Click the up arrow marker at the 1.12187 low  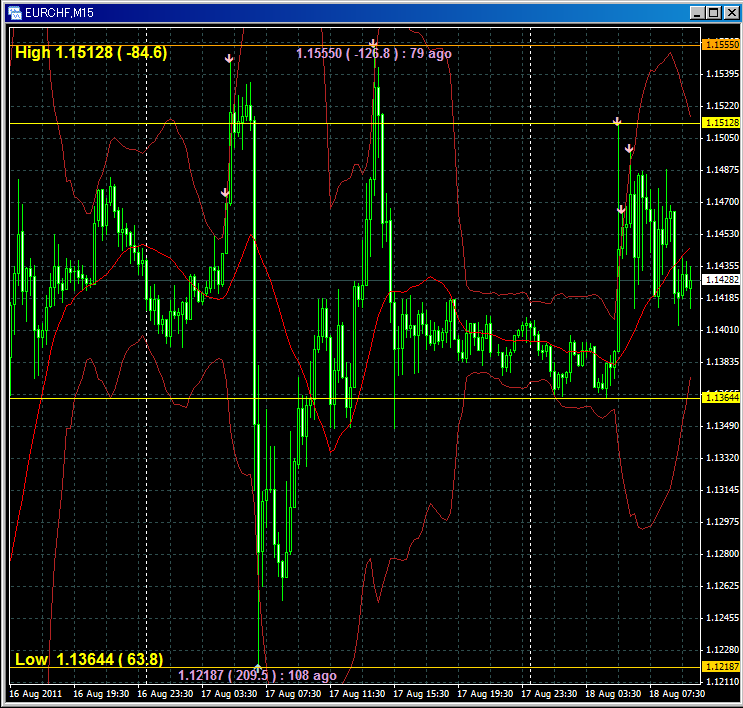[x=258, y=667]
